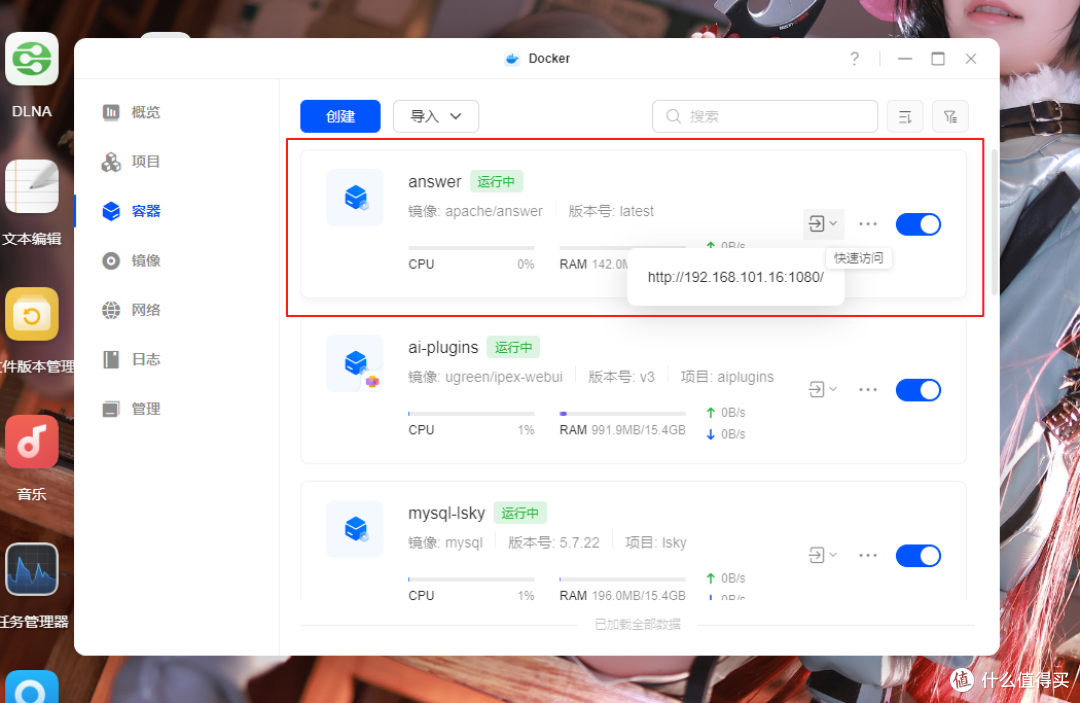Switch to the 网络 network tab

coord(146,310)
